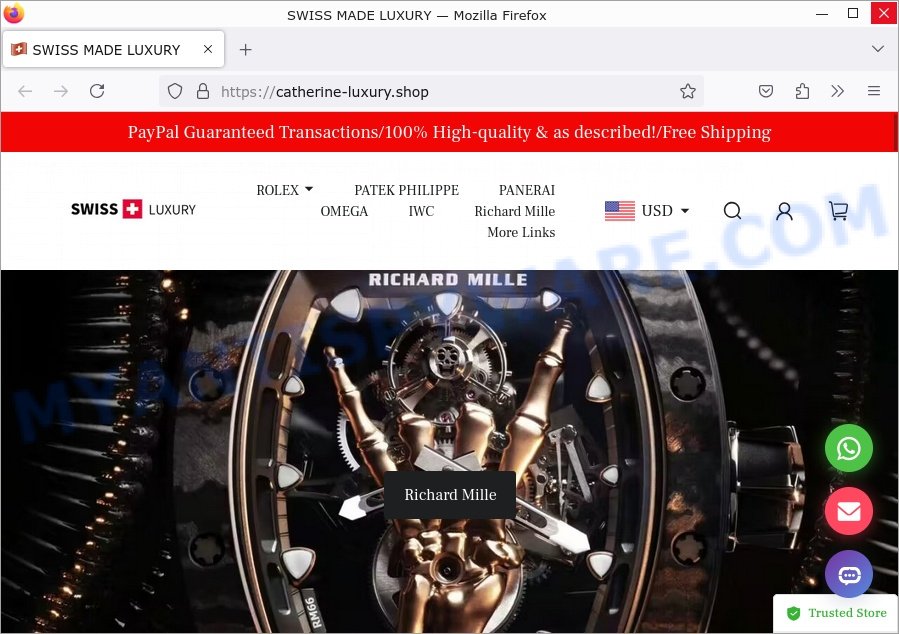The width and height of the screenshot is (899, 634).
Task: Click the Trusted Store badge
Action: [836, 613]
